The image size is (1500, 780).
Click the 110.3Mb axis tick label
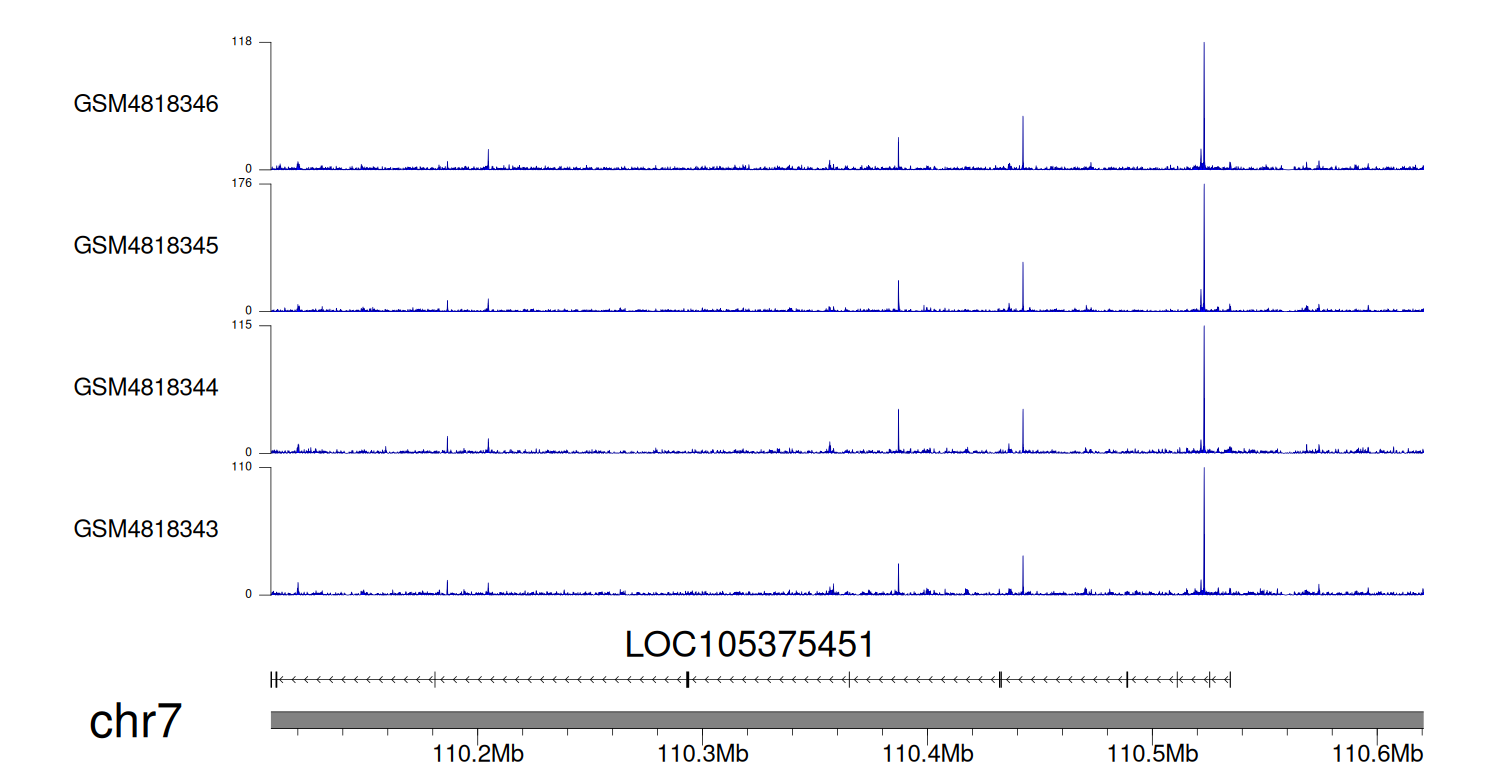click(x=702, y=753)
